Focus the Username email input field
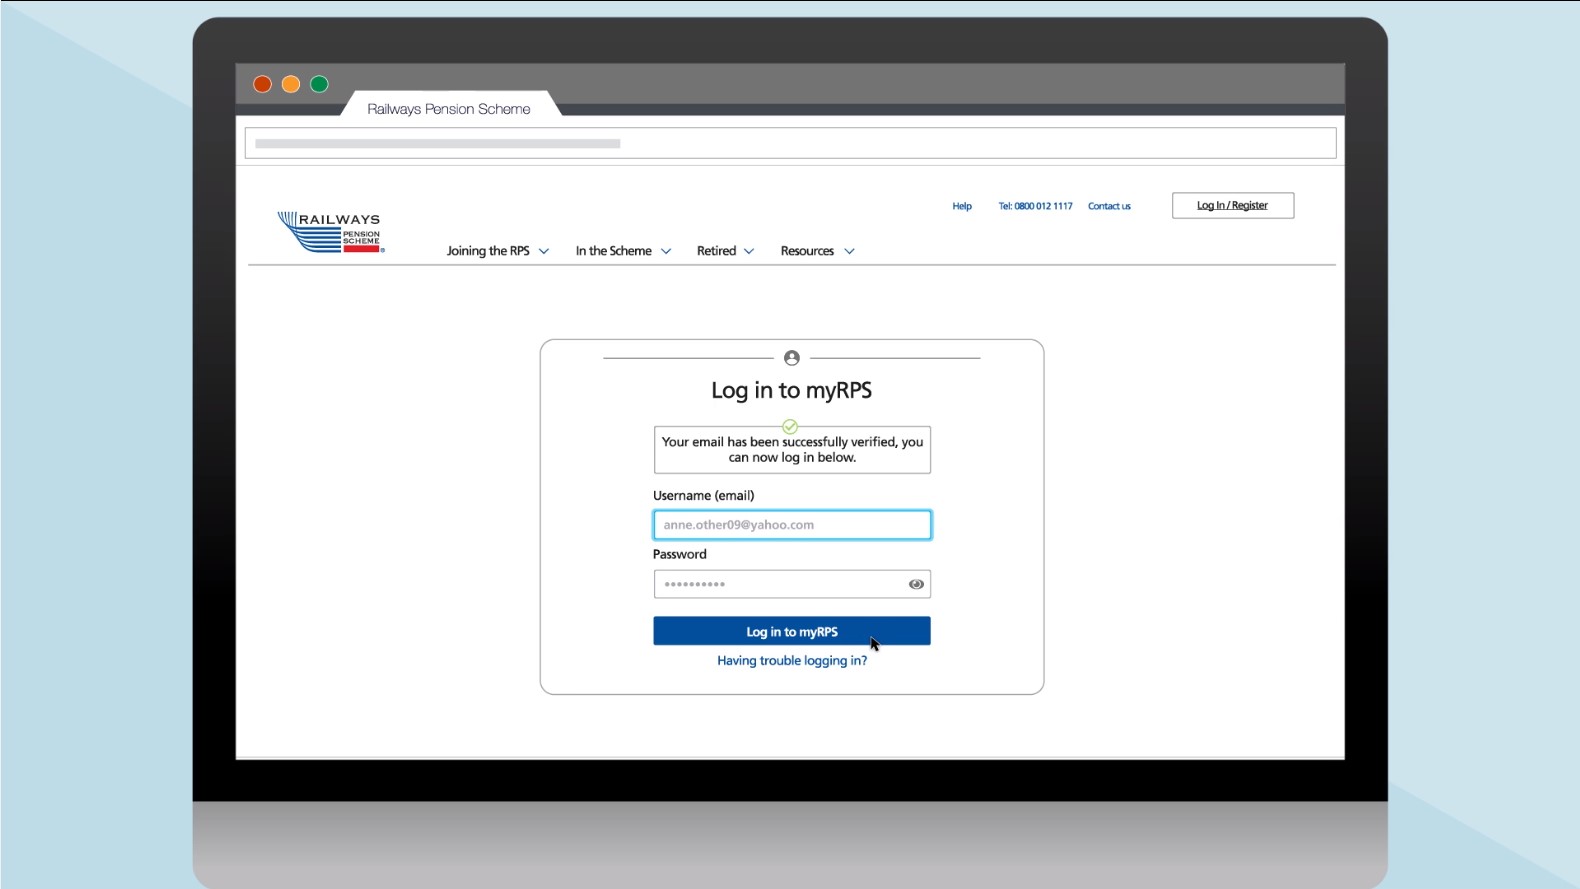This screenshot has width=1580, height=889. coord(792,525)
